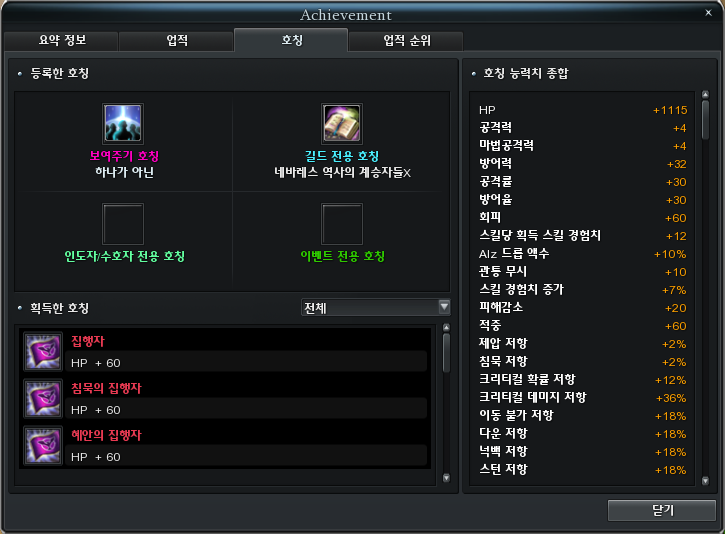Select the 침묵의 집행자 title entry
Image resolution: width=725 pixels, height=534 pixels.
click(226, 399)
